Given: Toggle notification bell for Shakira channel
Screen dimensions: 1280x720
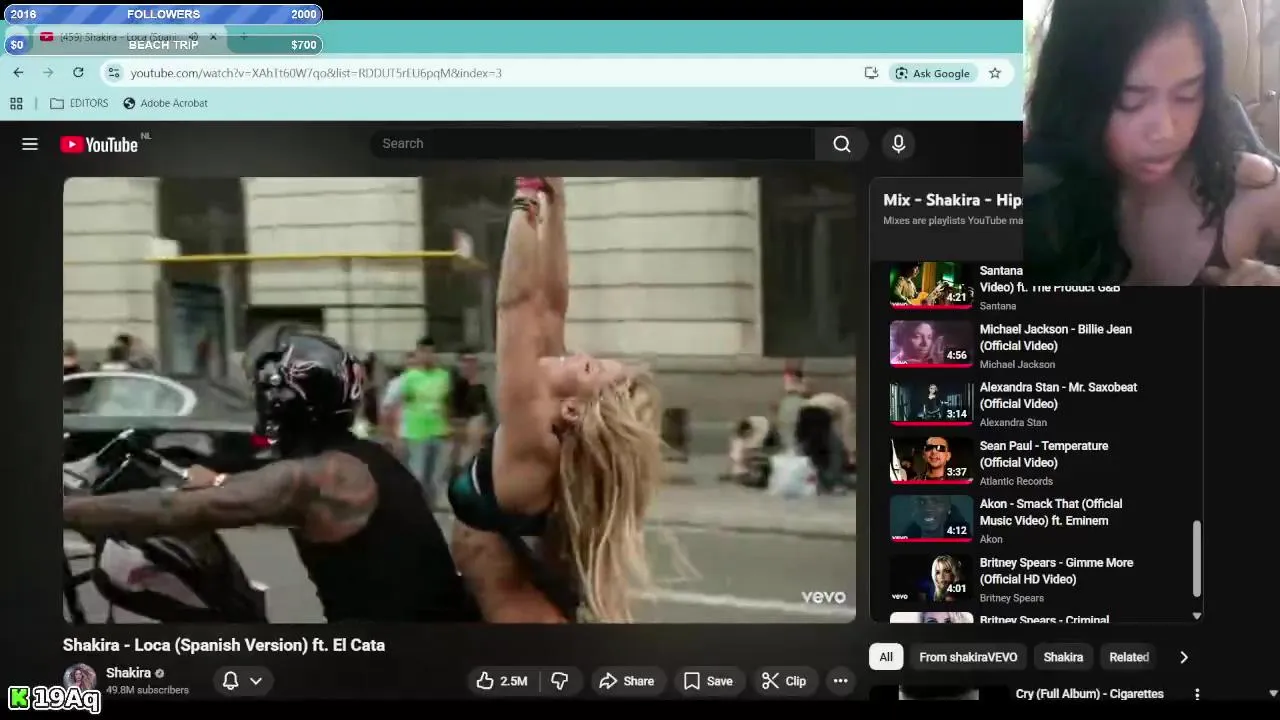Looking at the screenshot, I should coord(230,681).
